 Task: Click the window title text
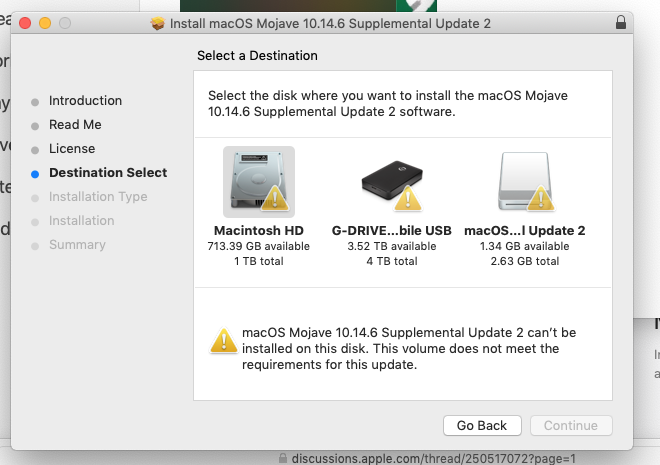point(330,24)
